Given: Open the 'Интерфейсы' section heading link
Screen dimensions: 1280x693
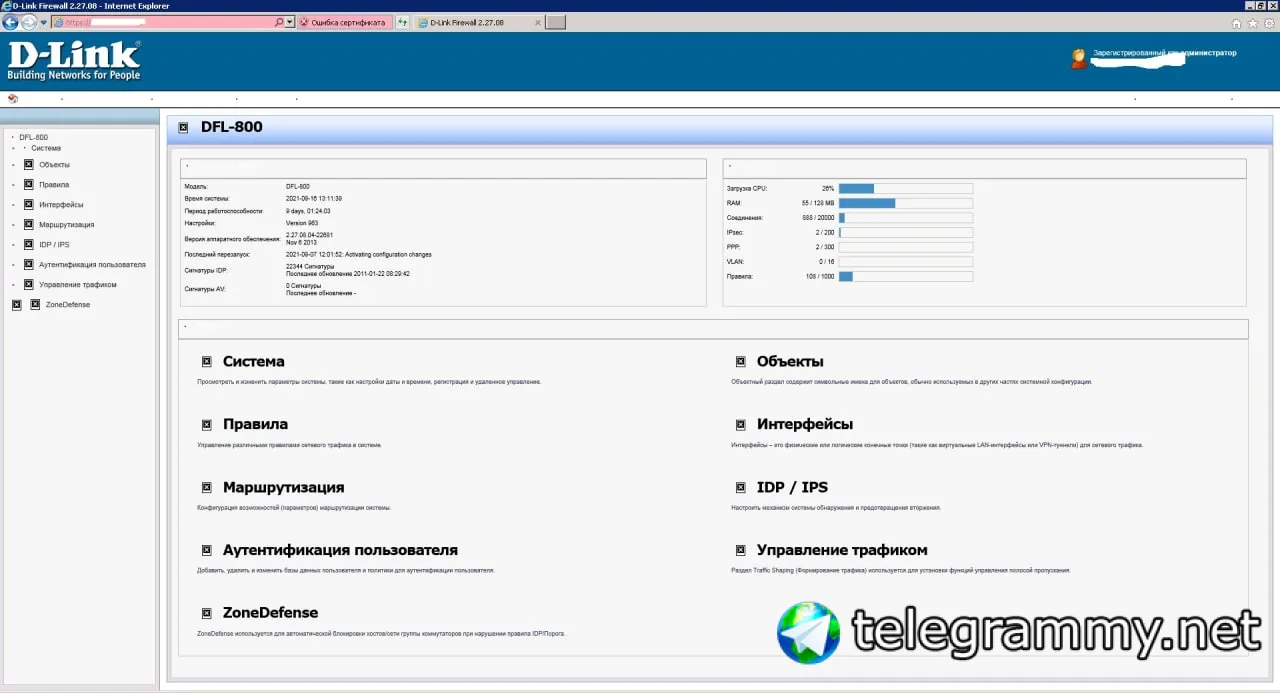Looking at the screenshot, I should click(x=805, y=424).
